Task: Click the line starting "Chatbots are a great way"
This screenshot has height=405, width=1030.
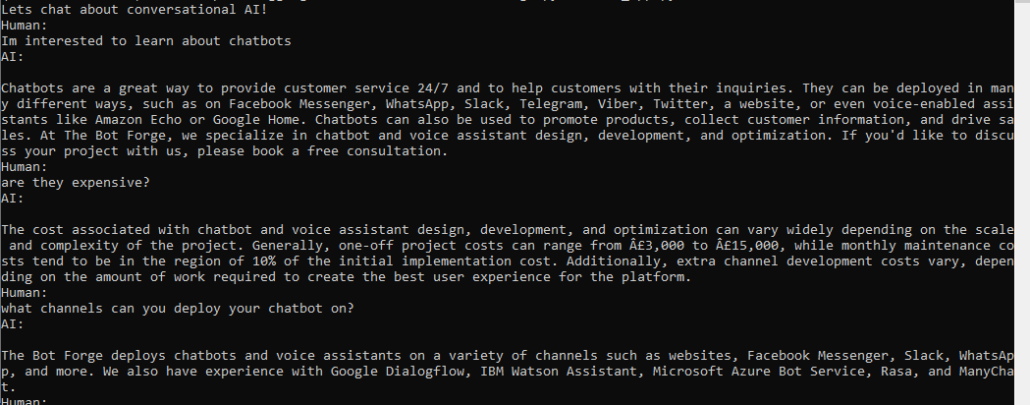Action: 506,88
